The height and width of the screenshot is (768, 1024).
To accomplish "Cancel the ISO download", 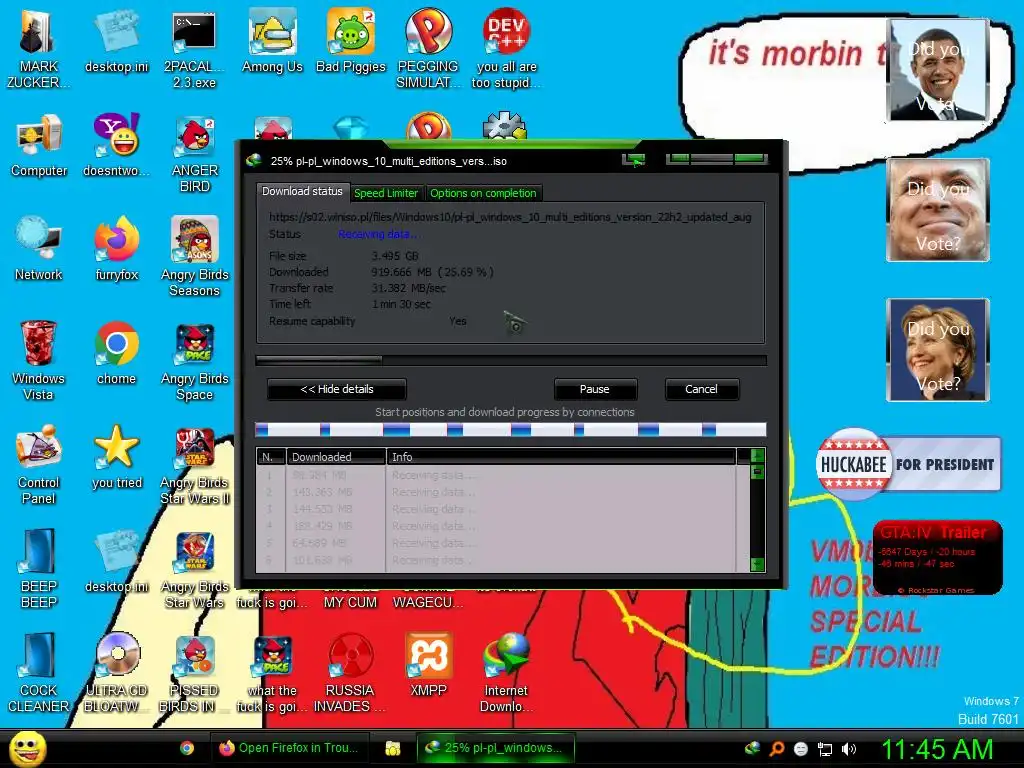I will 701,389.
